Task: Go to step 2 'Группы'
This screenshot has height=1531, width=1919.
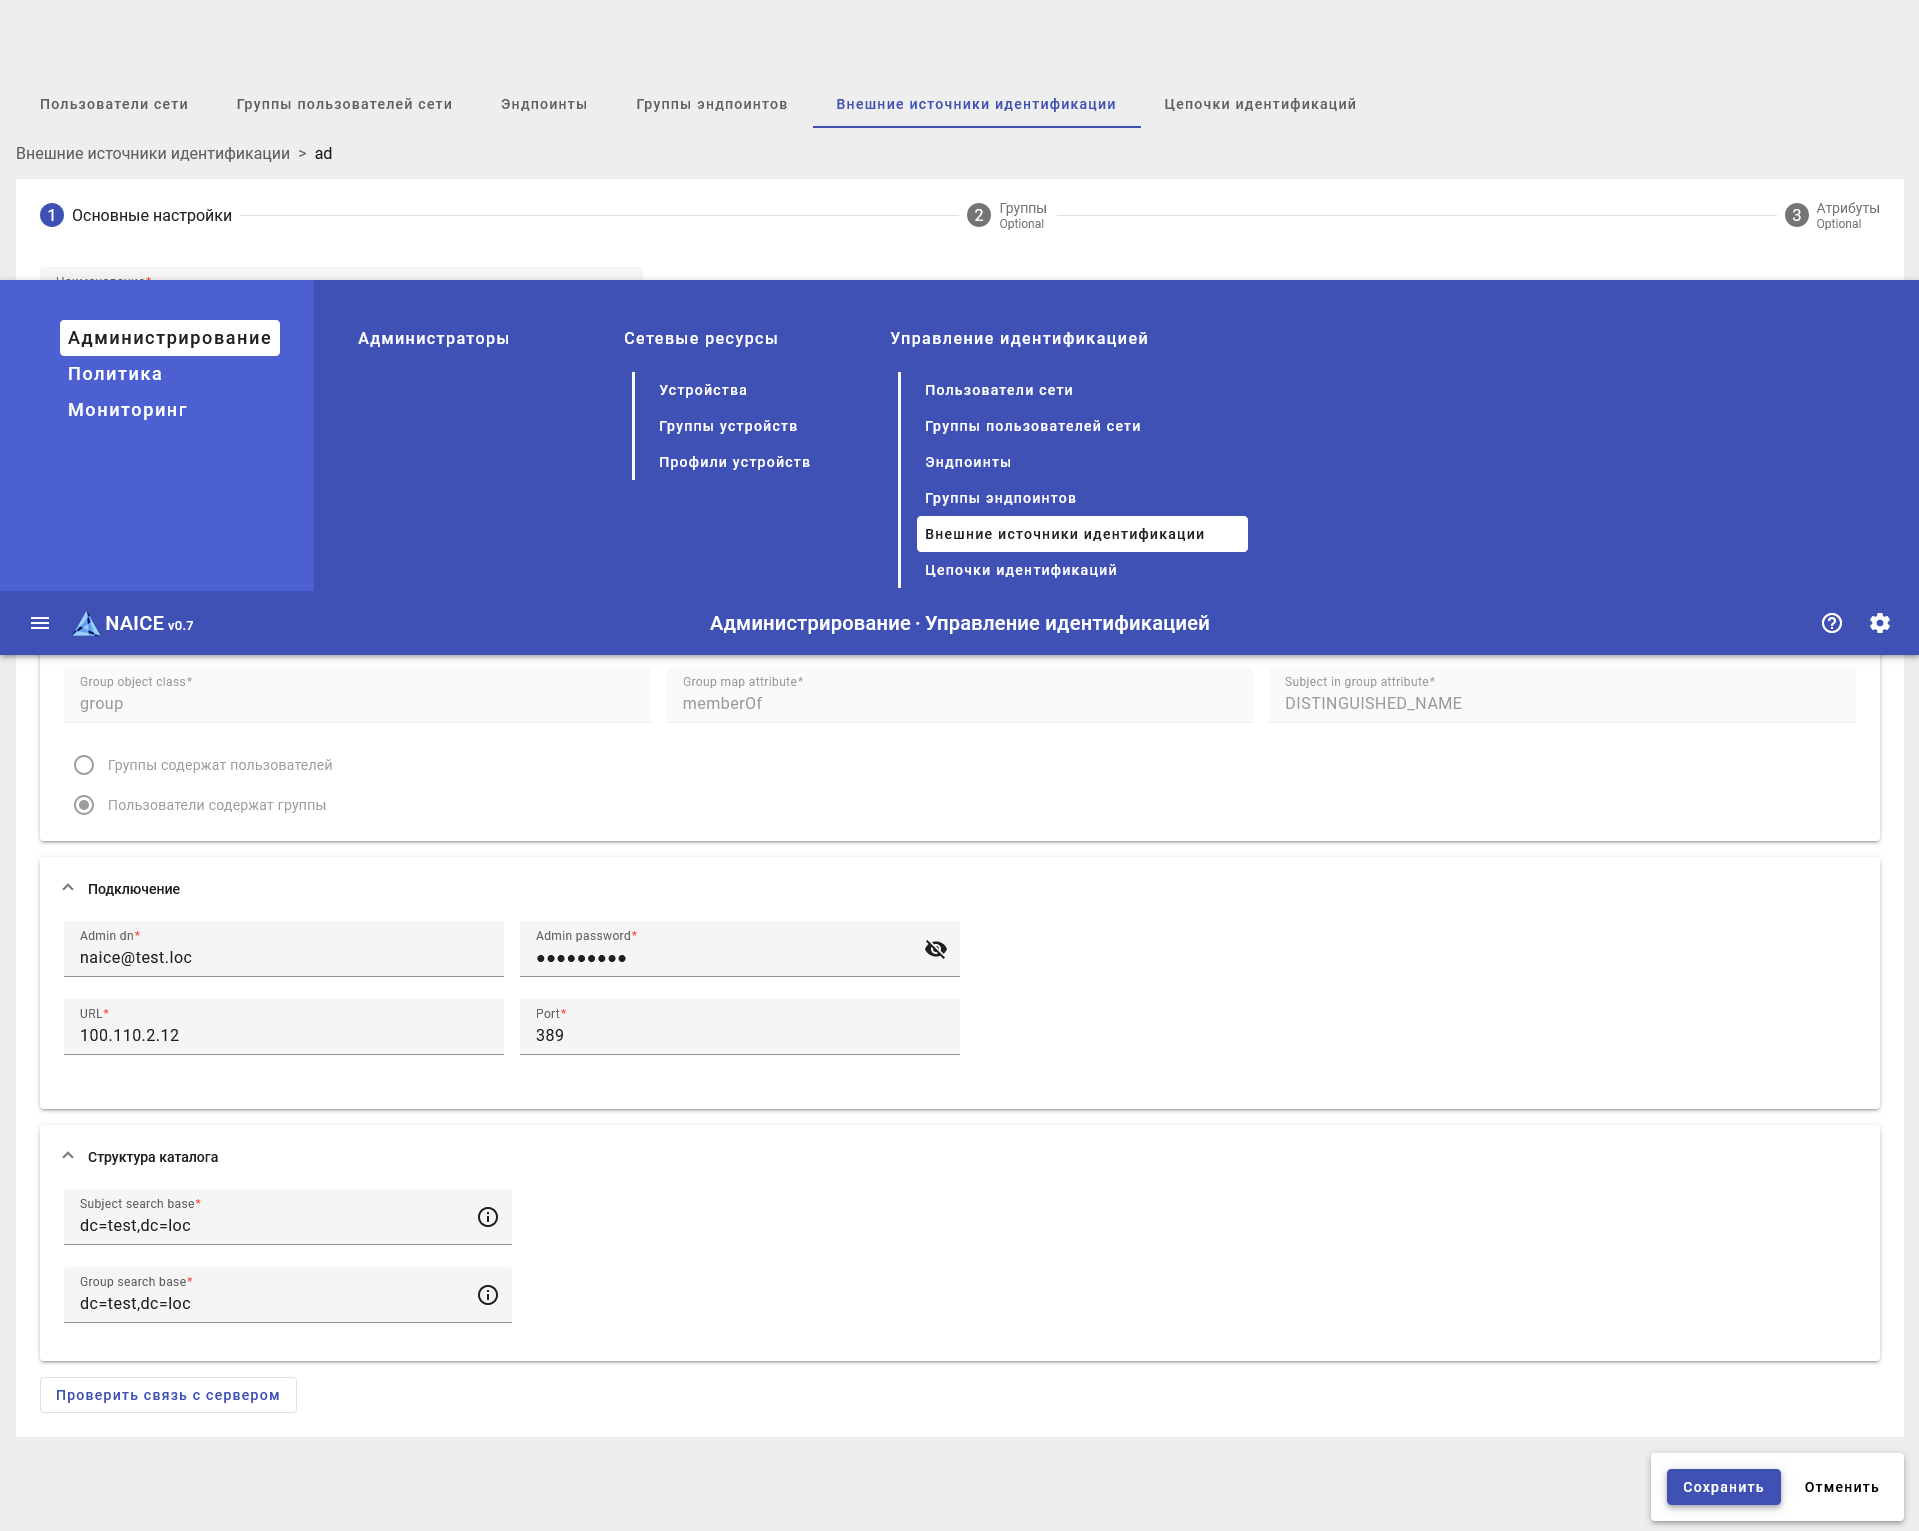Action: pos(1007,215)
